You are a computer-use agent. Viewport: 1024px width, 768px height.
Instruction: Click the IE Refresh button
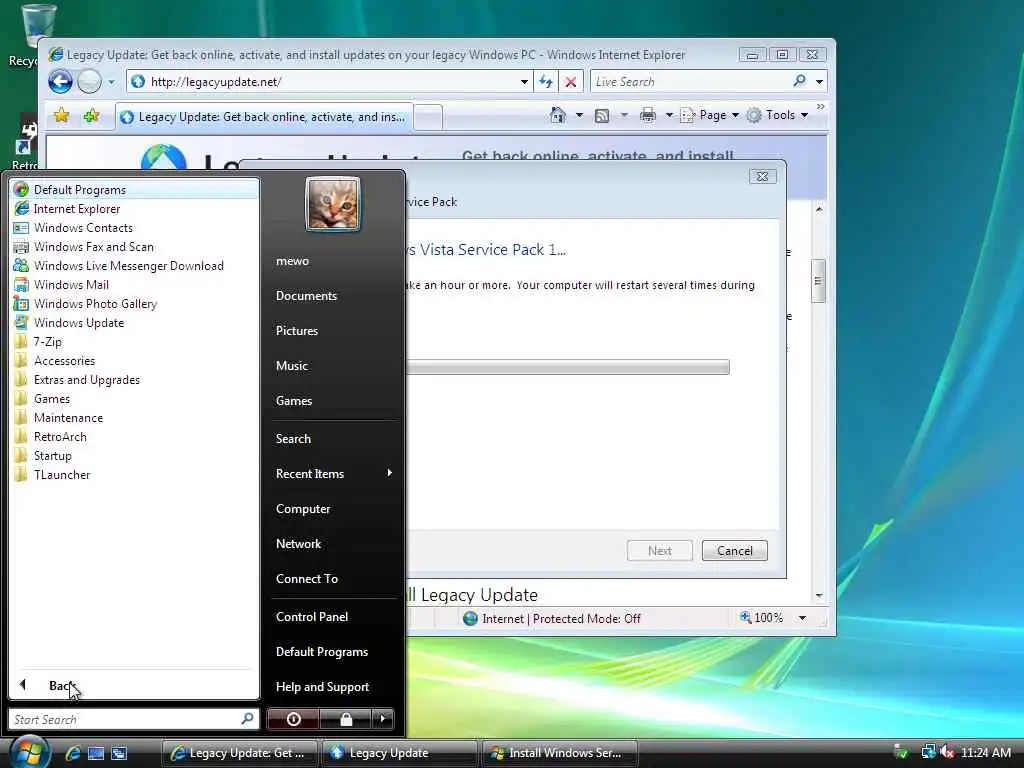point(545,82)
